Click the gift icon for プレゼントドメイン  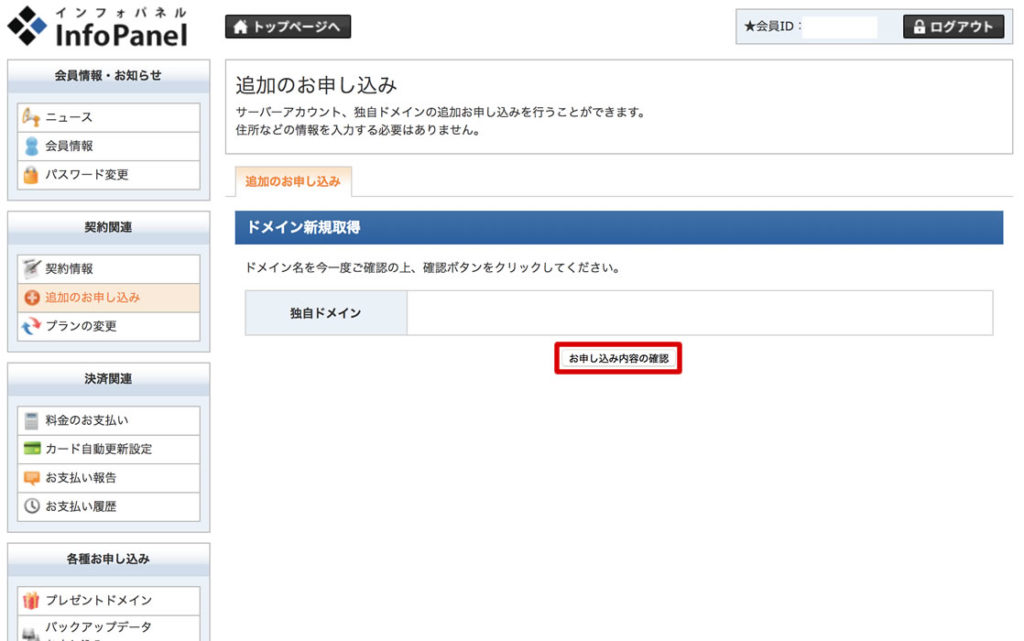point(31,600)
